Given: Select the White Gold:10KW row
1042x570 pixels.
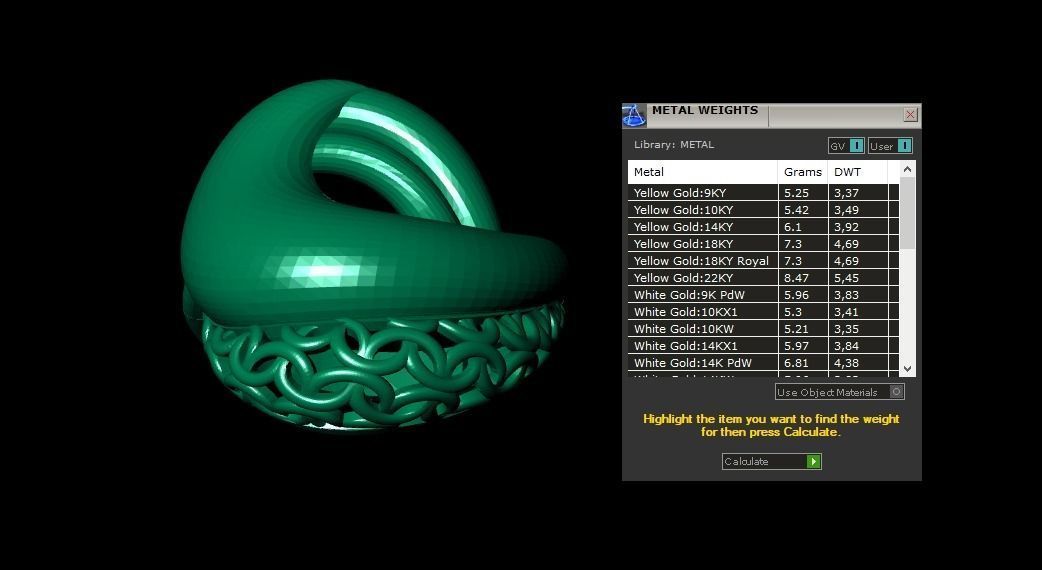Looking at the screenshot, I should (763, 329).
